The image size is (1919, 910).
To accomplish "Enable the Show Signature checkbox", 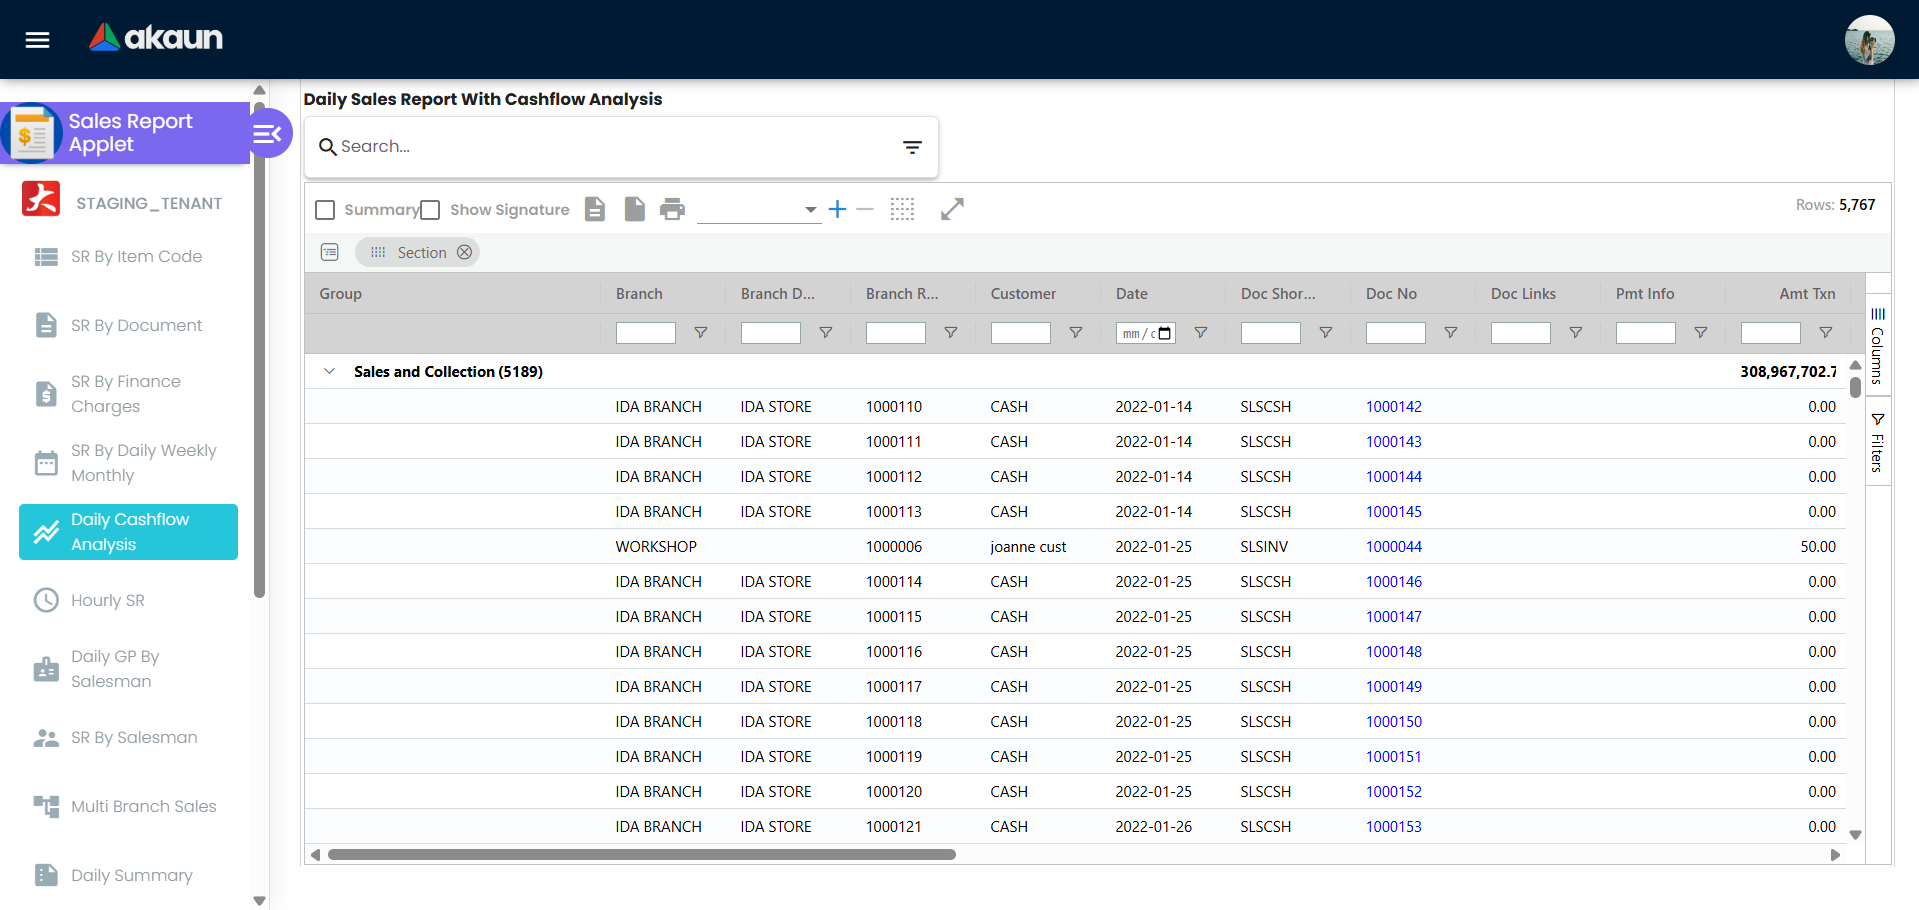I will [430, 210].
